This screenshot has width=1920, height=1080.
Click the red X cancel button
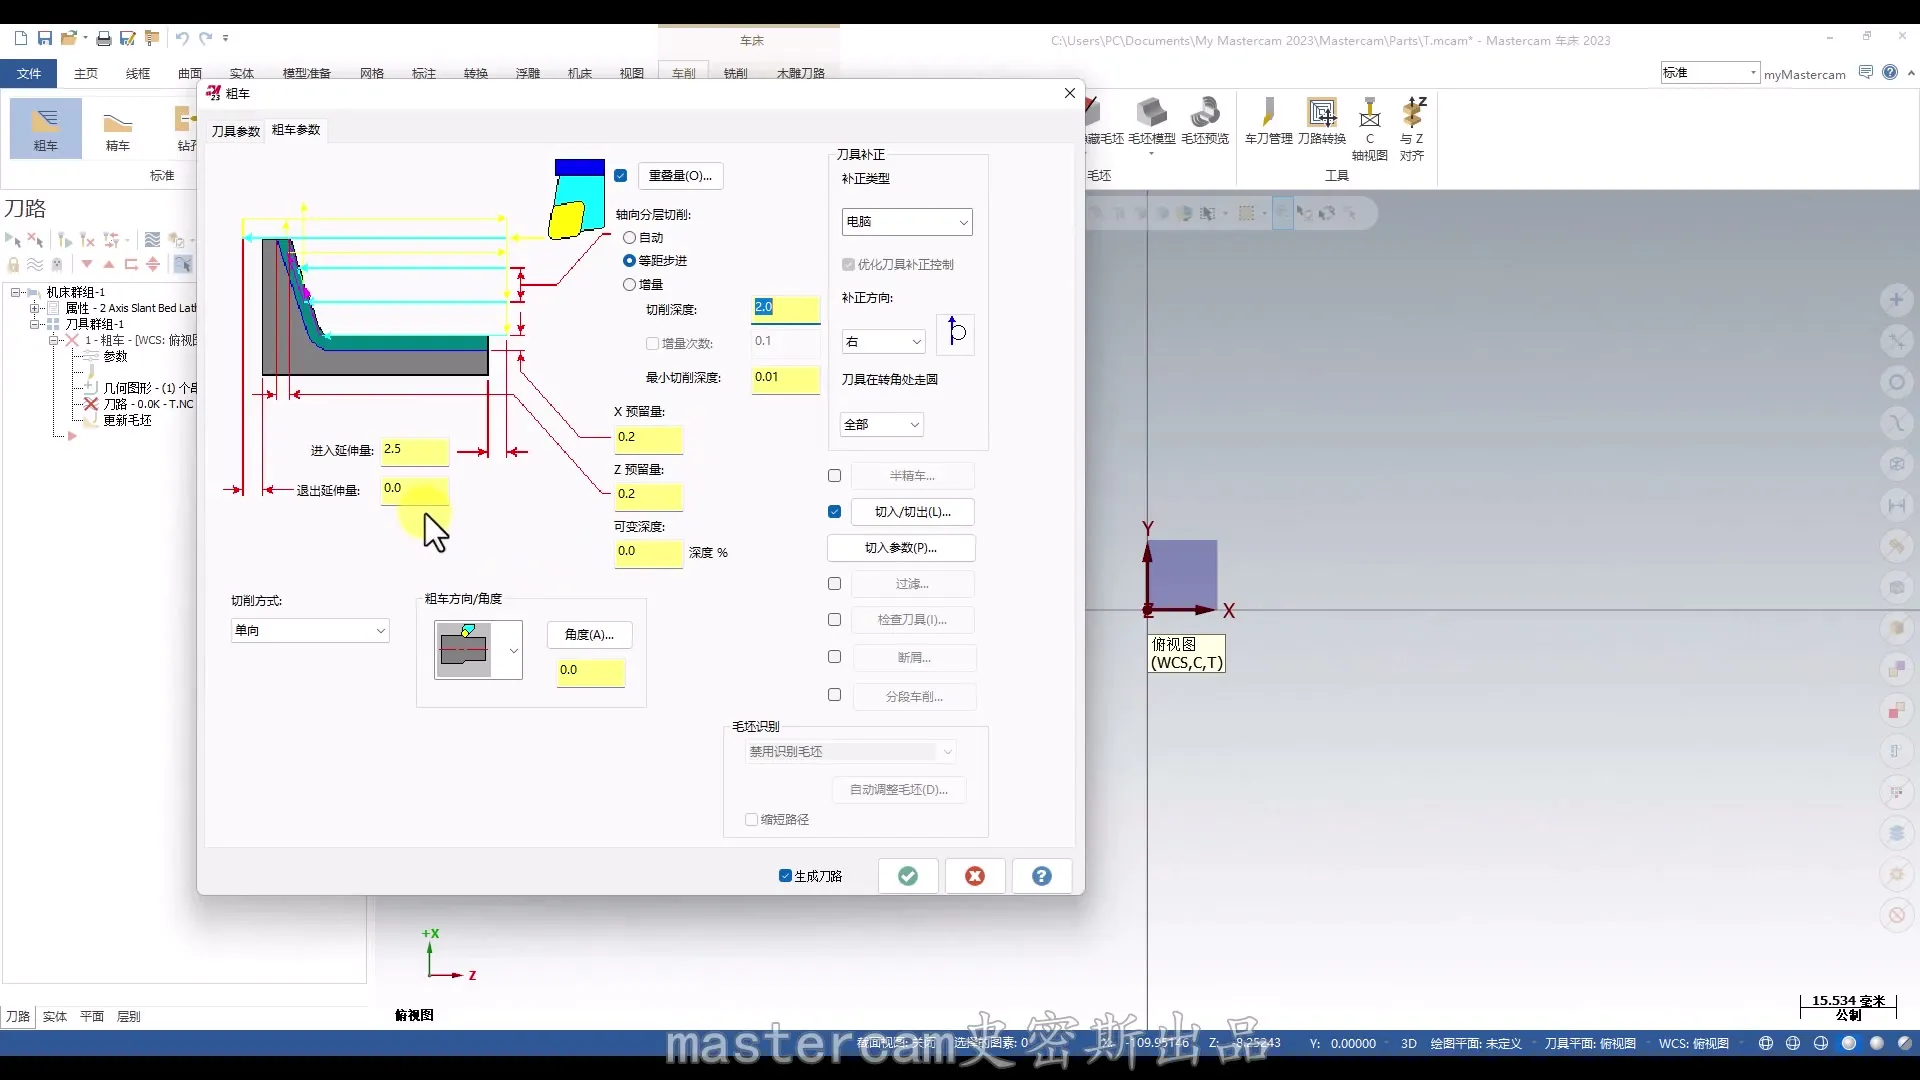pyautogui.click(x=975, y=876)
